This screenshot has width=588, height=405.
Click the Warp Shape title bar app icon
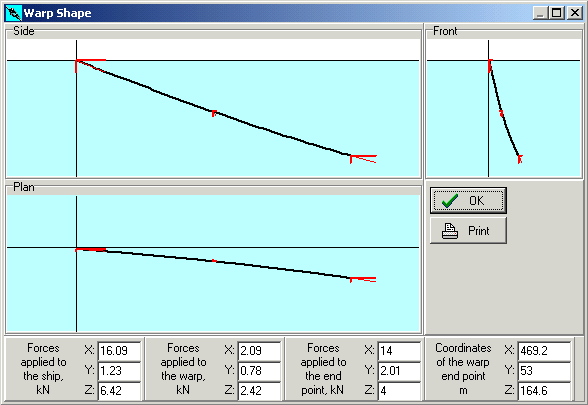(14, 13)
